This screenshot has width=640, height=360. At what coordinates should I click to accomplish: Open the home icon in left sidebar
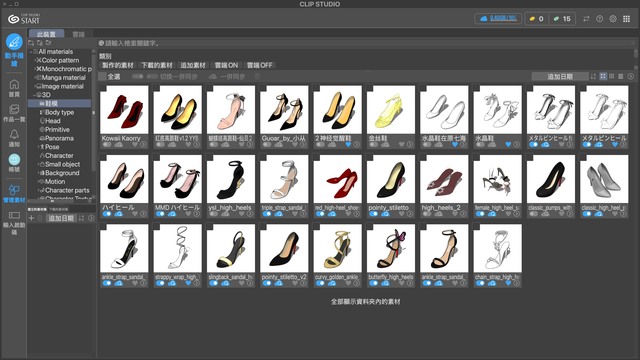(14, 84)
